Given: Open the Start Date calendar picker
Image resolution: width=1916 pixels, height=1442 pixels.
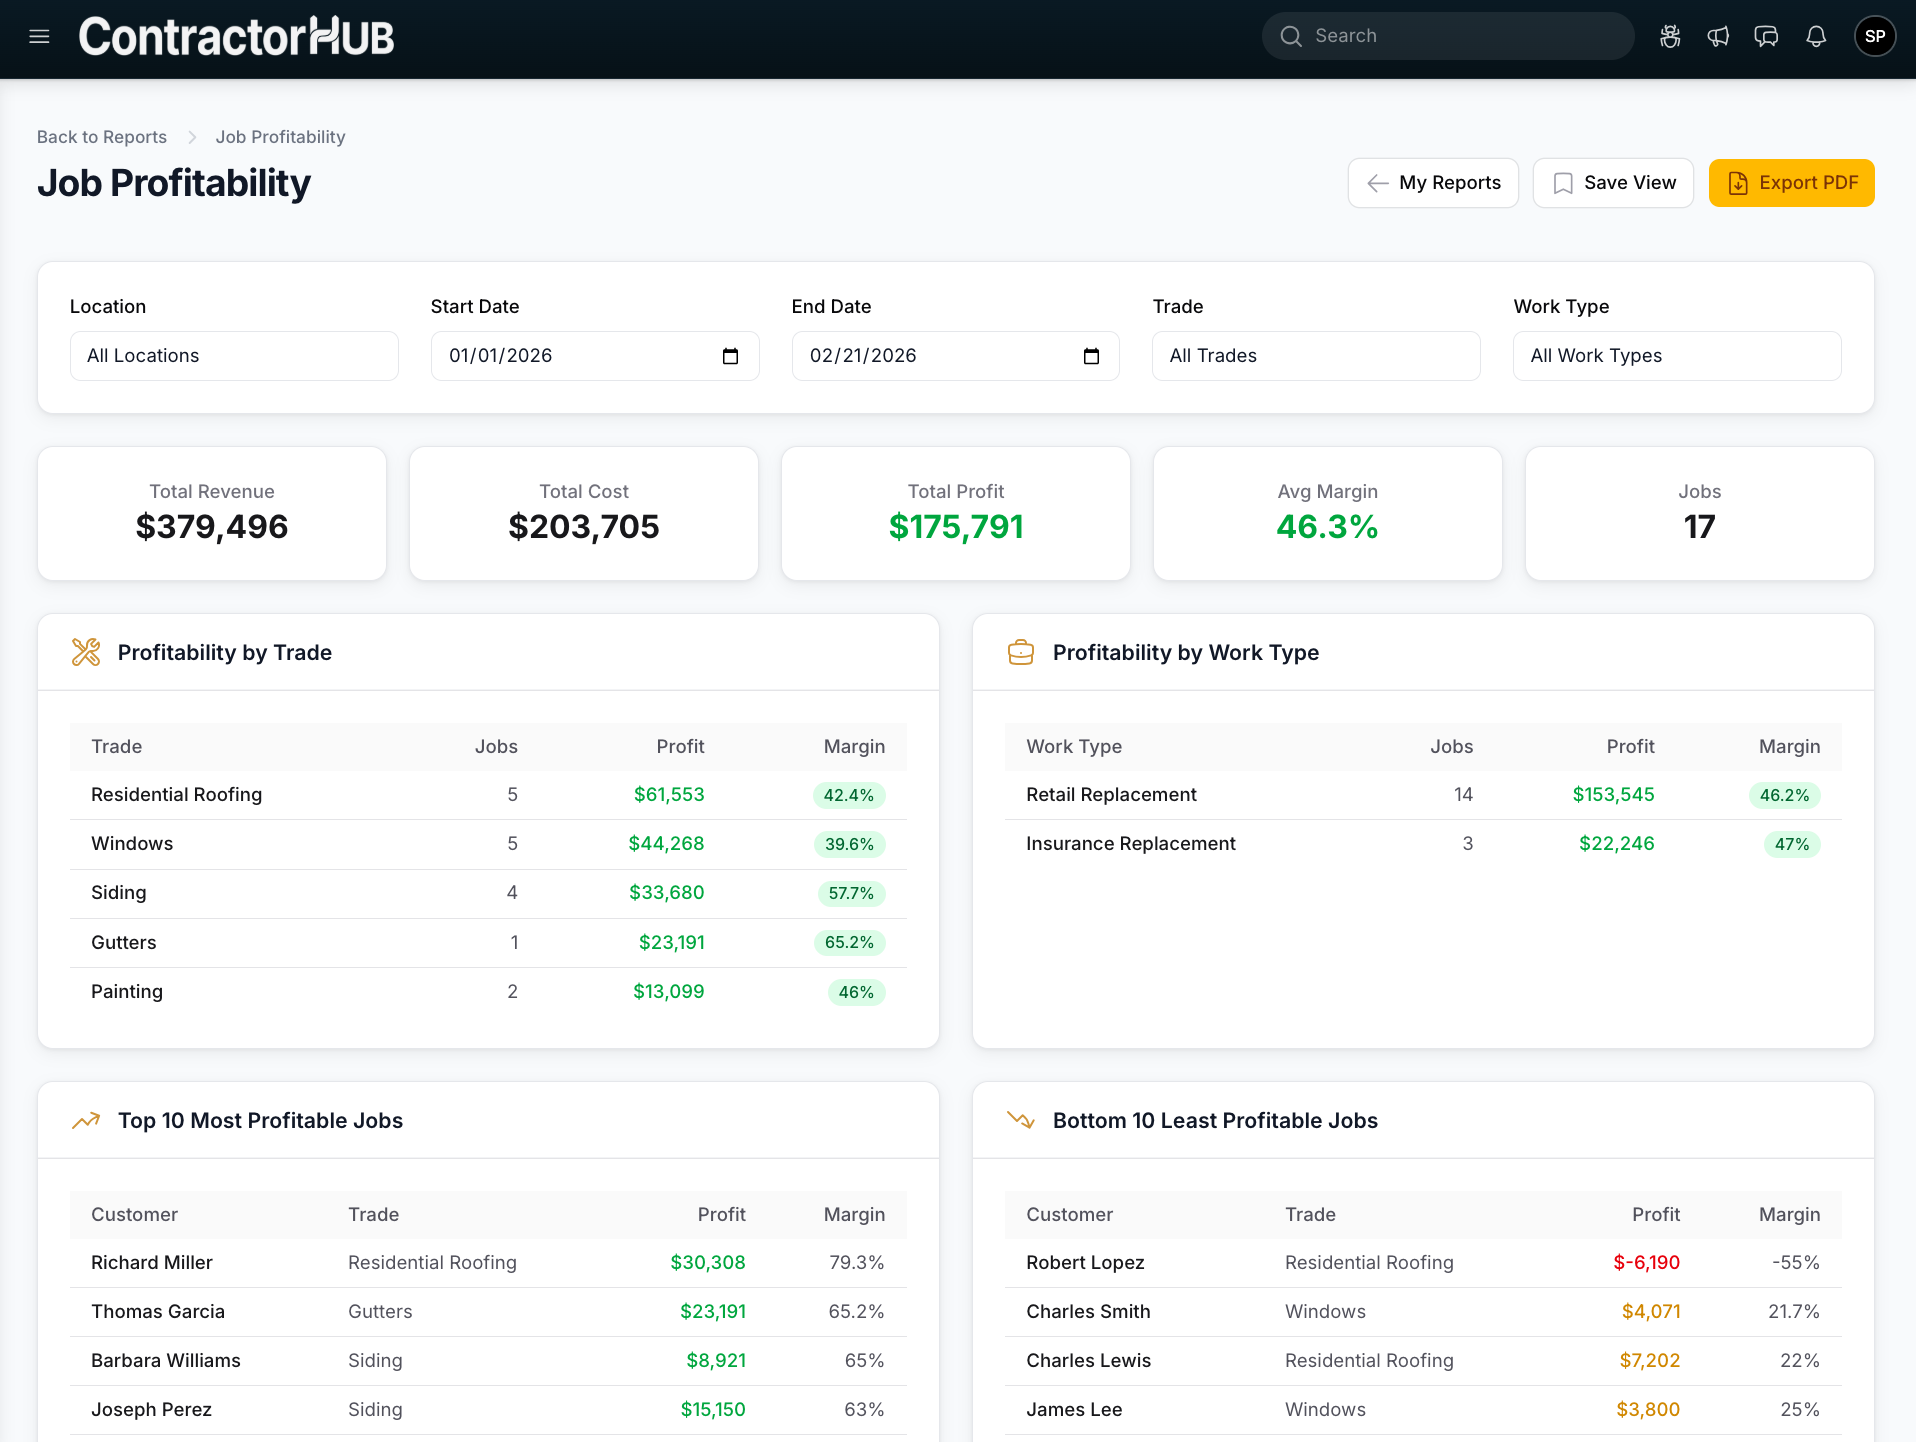Looking at the screenshot, I should coord(730,355).
